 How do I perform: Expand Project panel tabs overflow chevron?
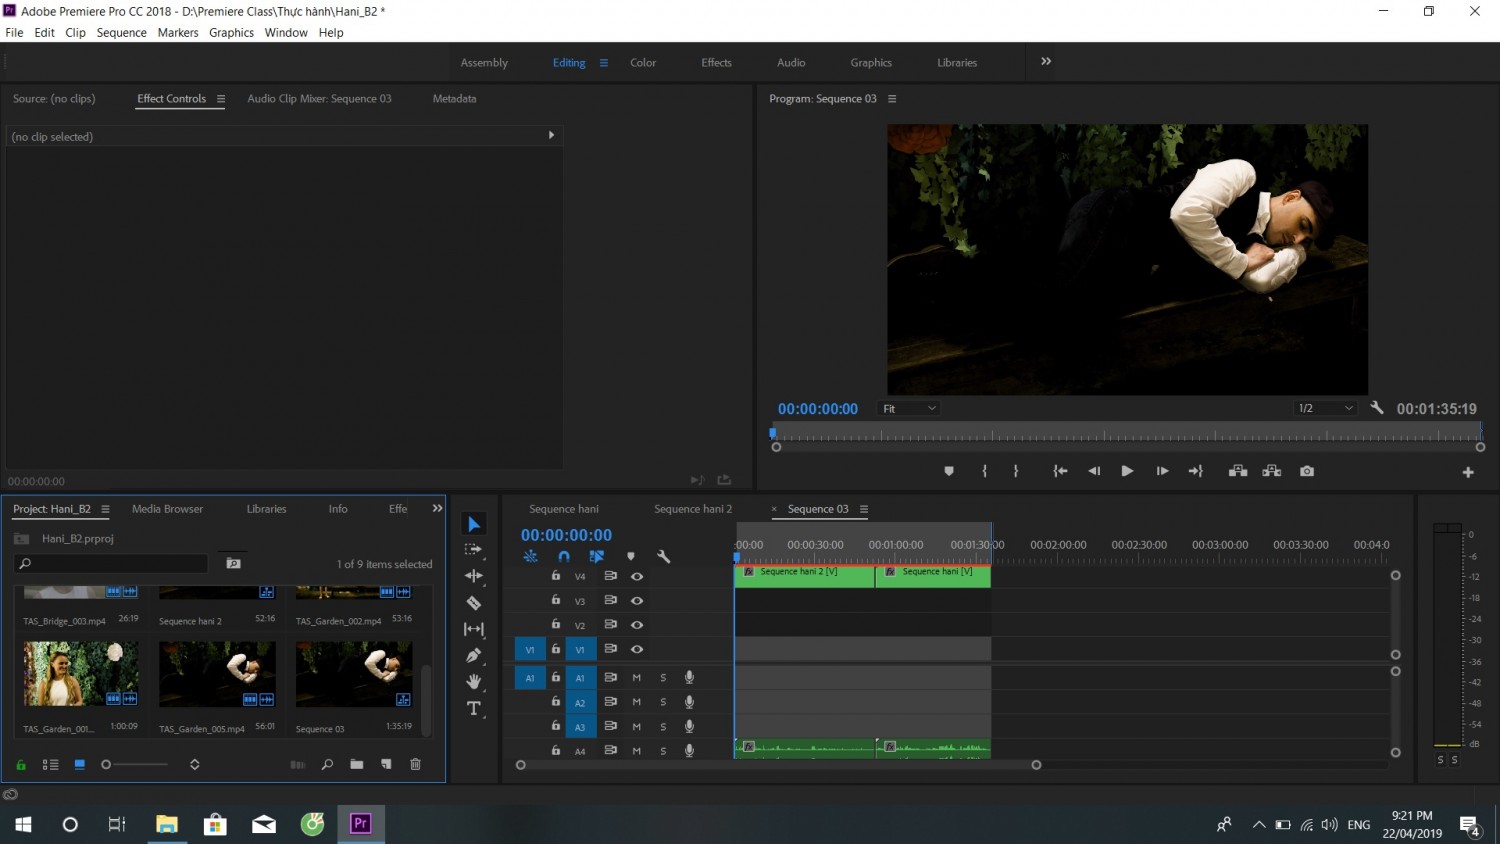pyautogui.click(x=437, y=508)
